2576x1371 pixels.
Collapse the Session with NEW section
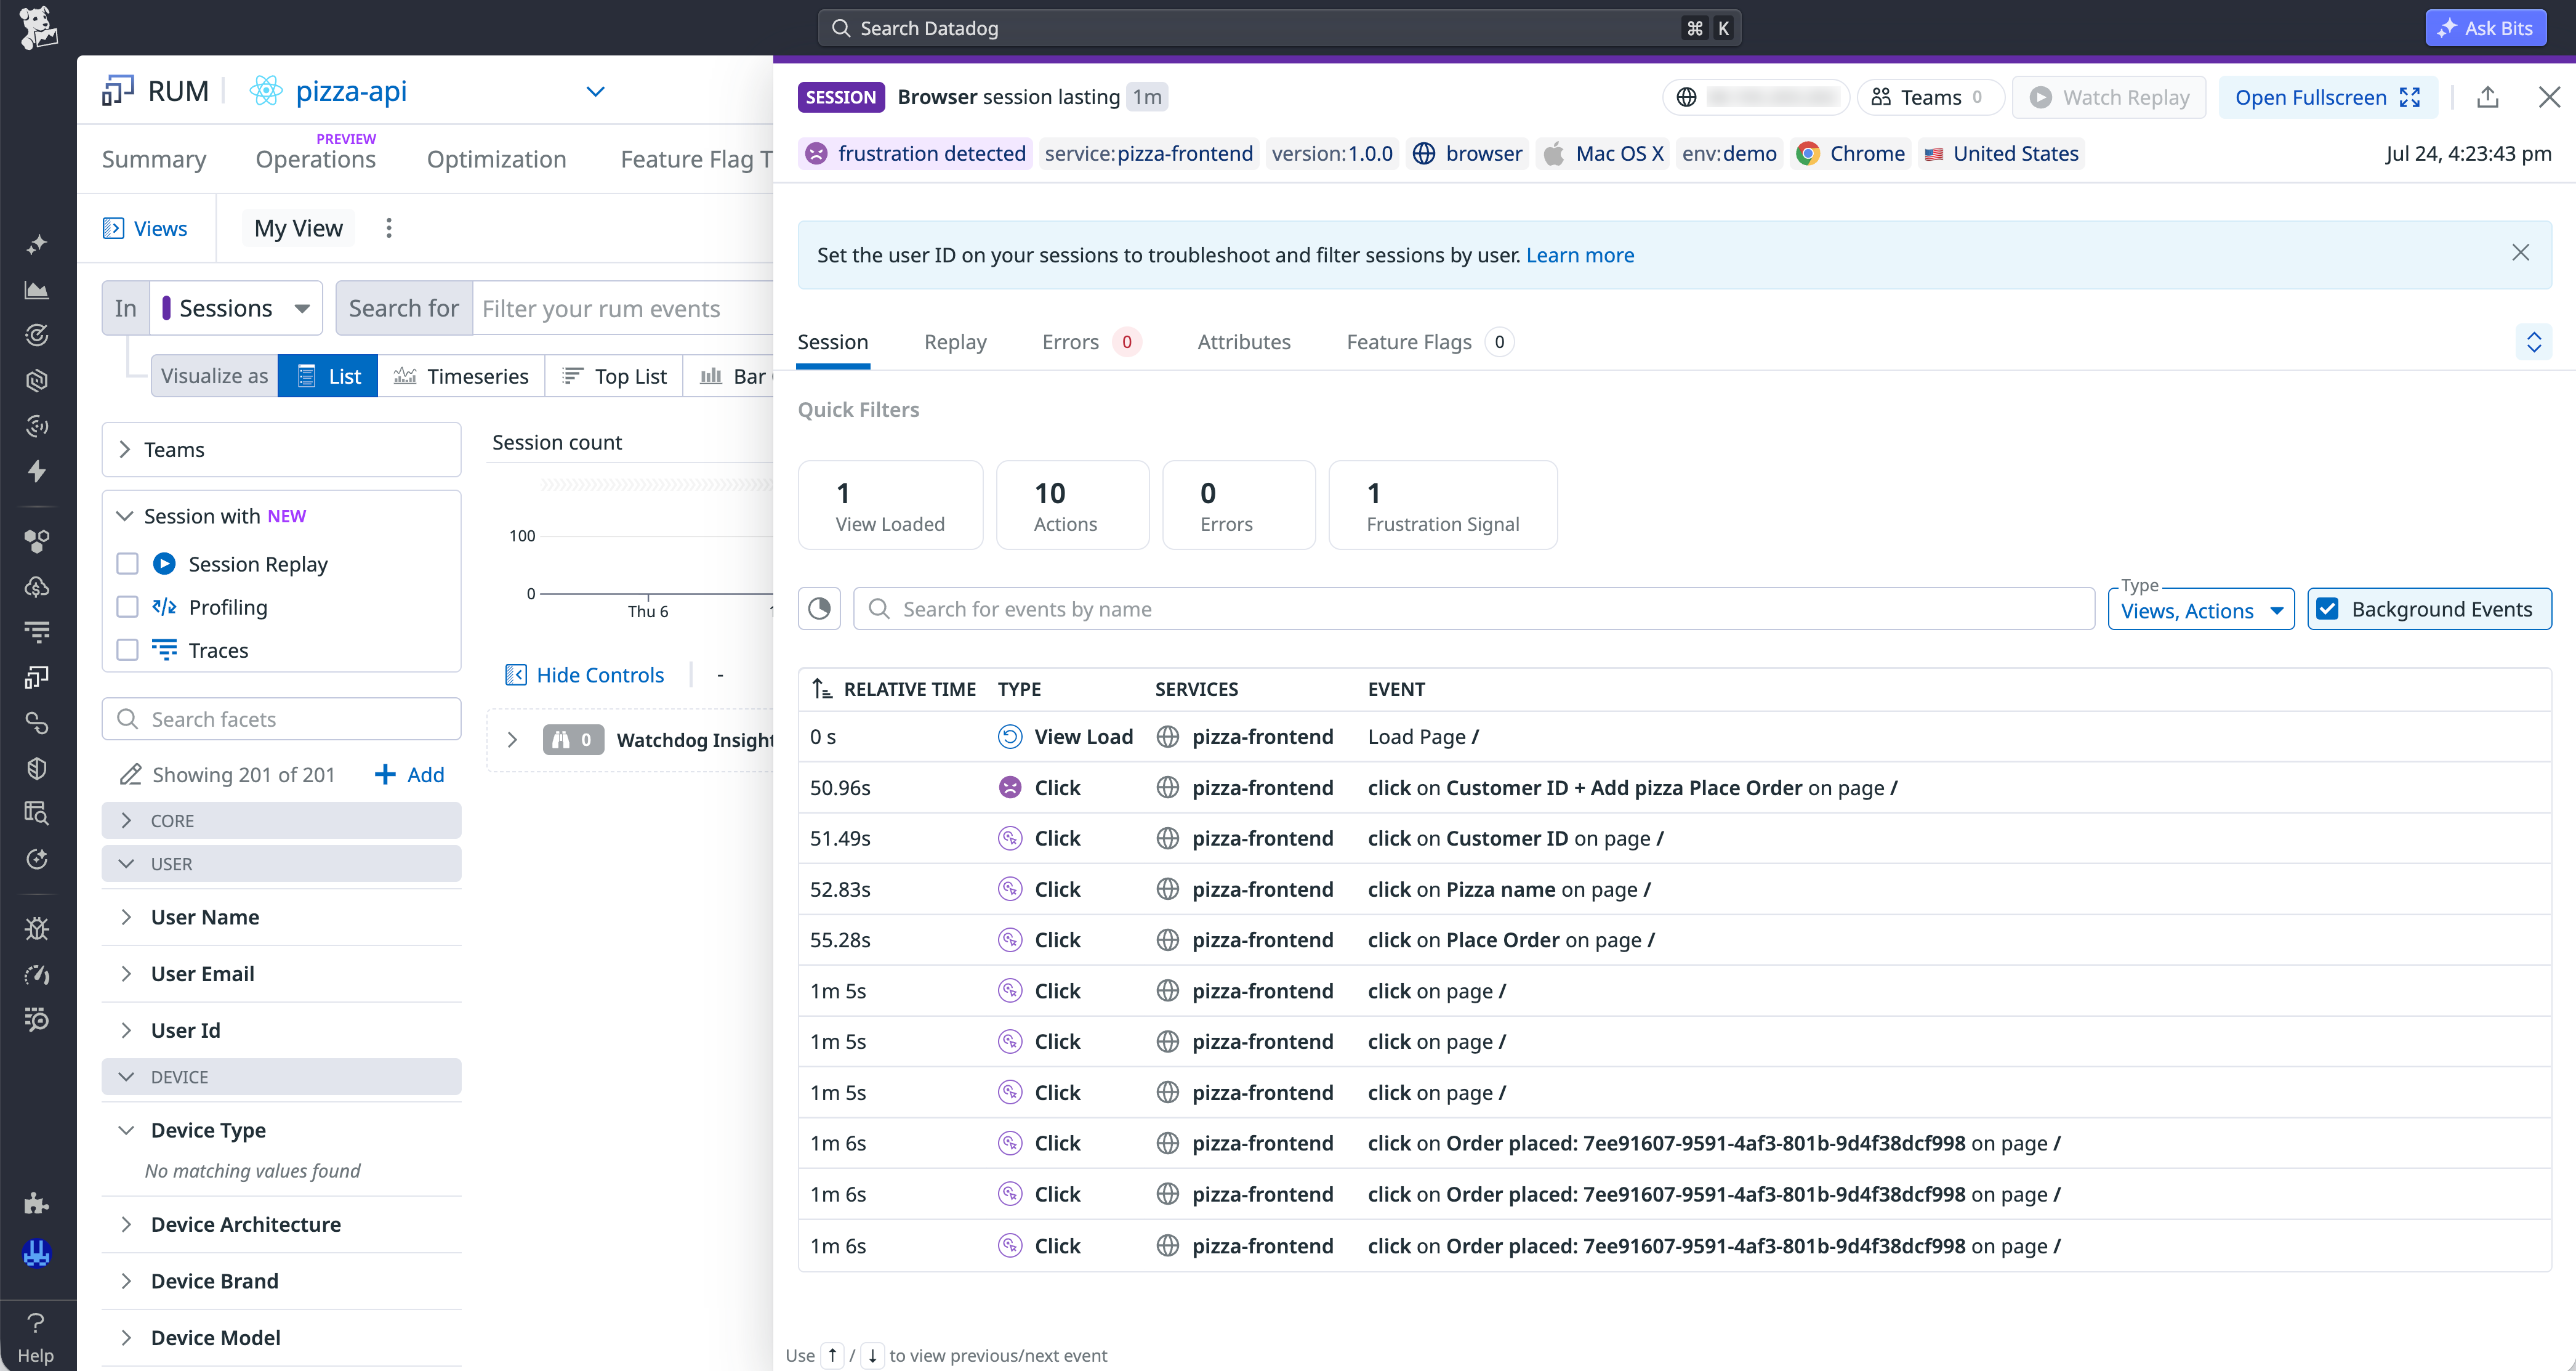pos(125,516)
